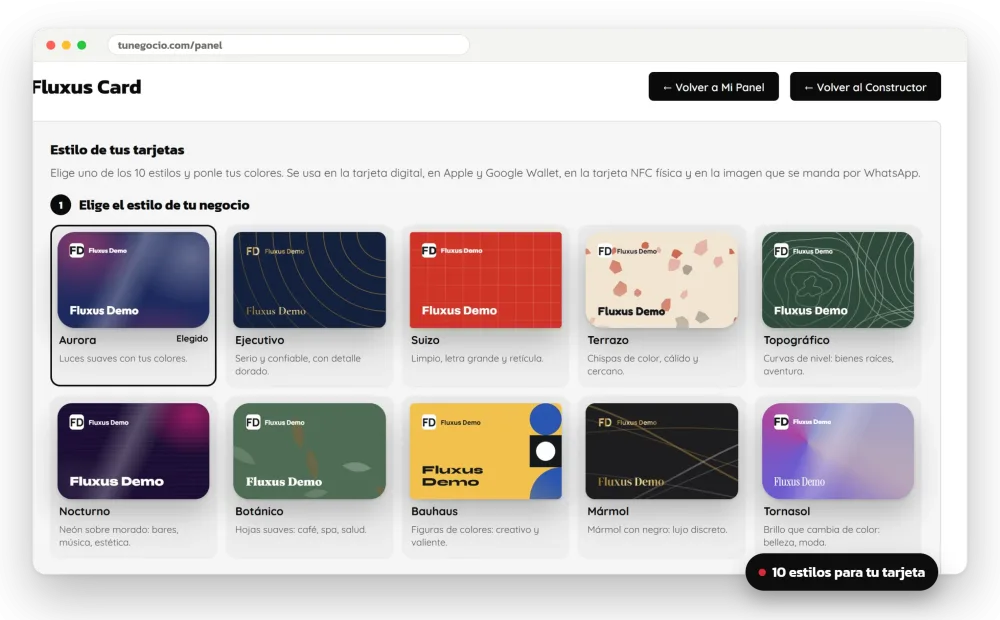Choose the Topográfico green card preview

[838, 279]
